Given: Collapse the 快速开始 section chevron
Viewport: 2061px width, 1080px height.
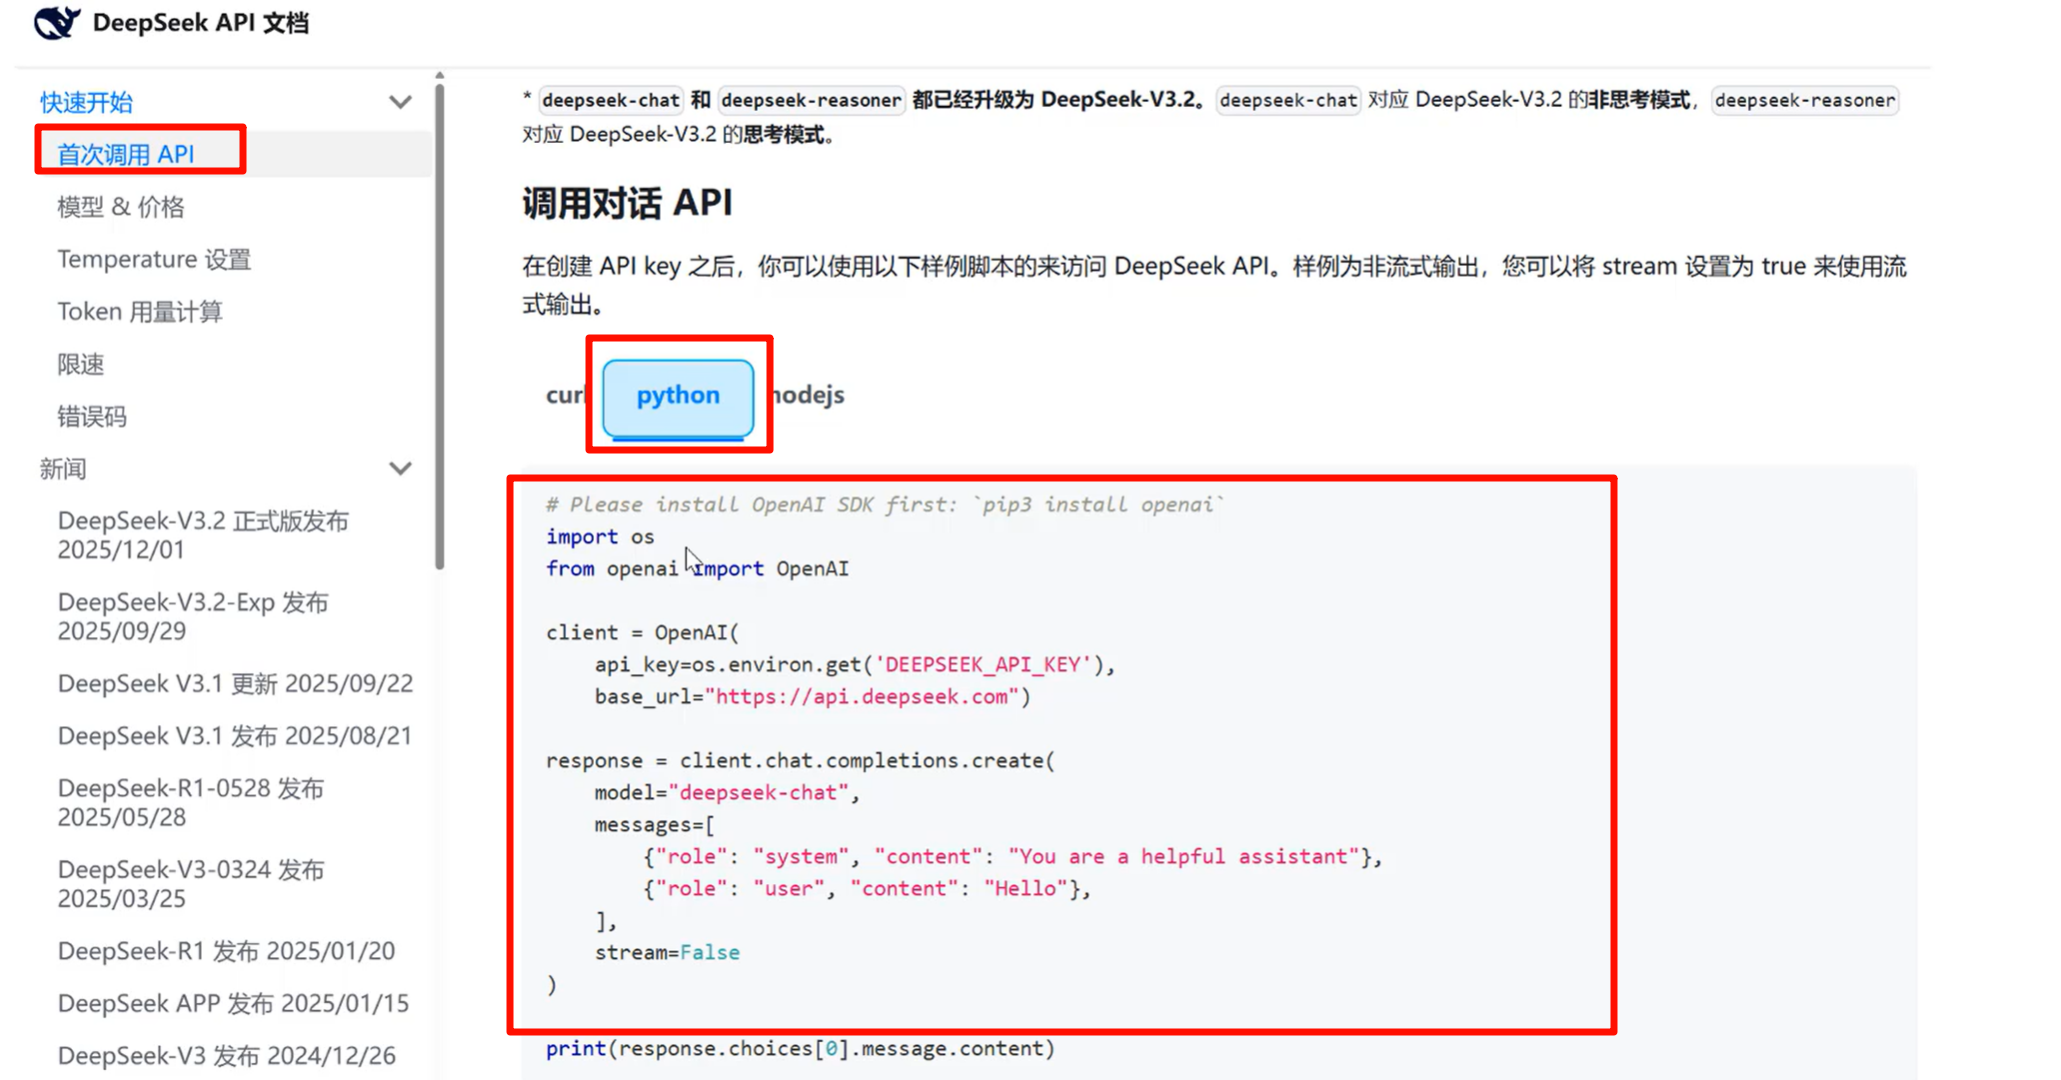Looking at the screenshot, I should pos(400,102).
